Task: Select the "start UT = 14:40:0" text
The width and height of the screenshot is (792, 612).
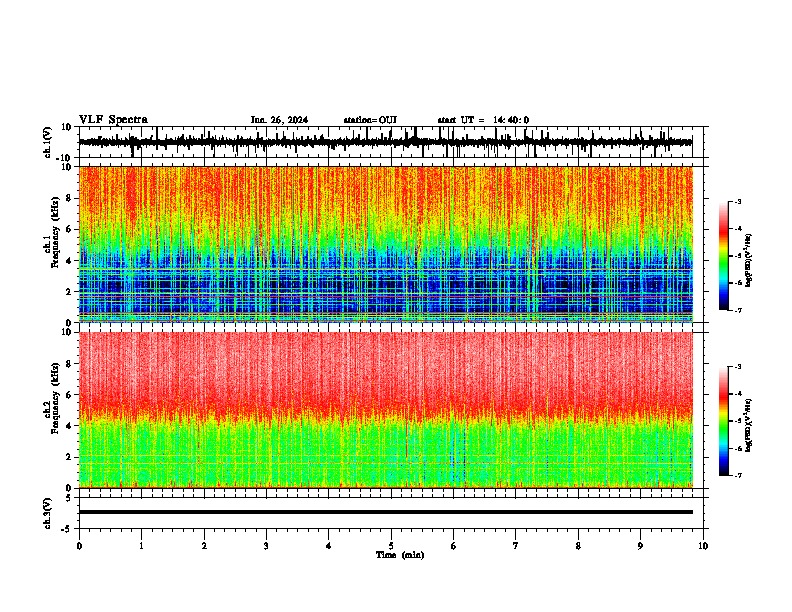Action: (x=483, y=120)
